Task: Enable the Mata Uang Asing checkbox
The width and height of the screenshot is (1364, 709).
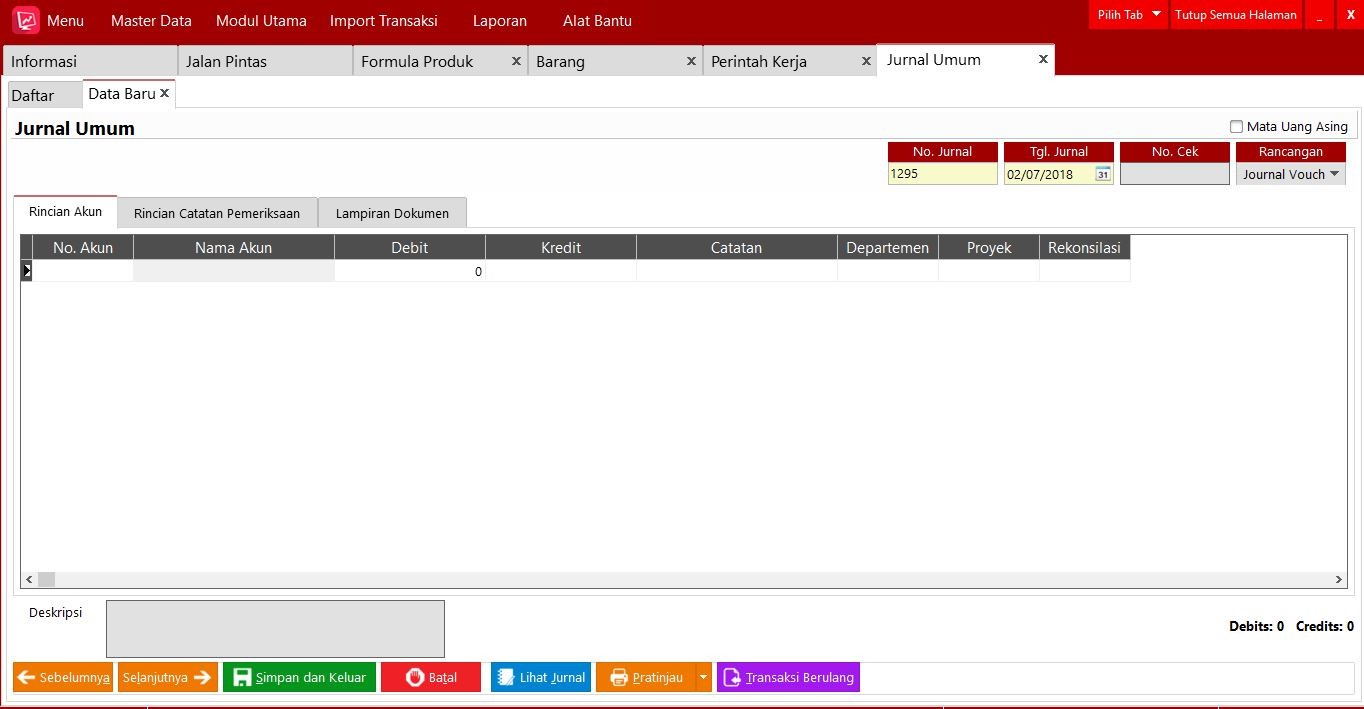Action: coord(1237,127)
